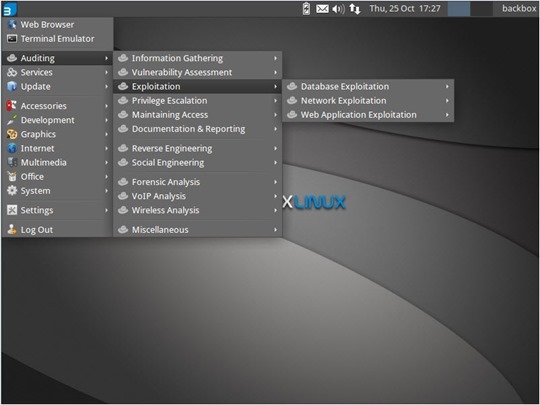Click the Internet globe icon

tap(12, 148)
